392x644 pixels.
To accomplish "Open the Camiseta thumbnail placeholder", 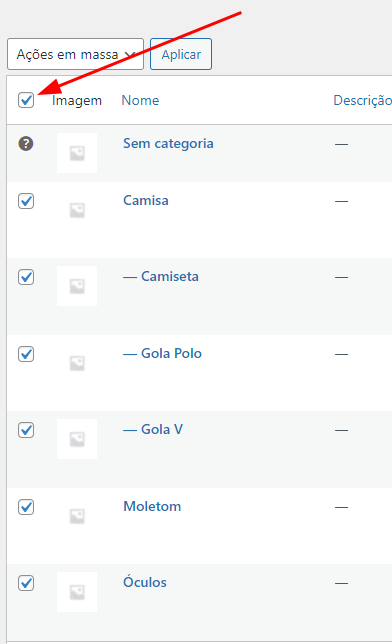I will (x=77, y=286).
